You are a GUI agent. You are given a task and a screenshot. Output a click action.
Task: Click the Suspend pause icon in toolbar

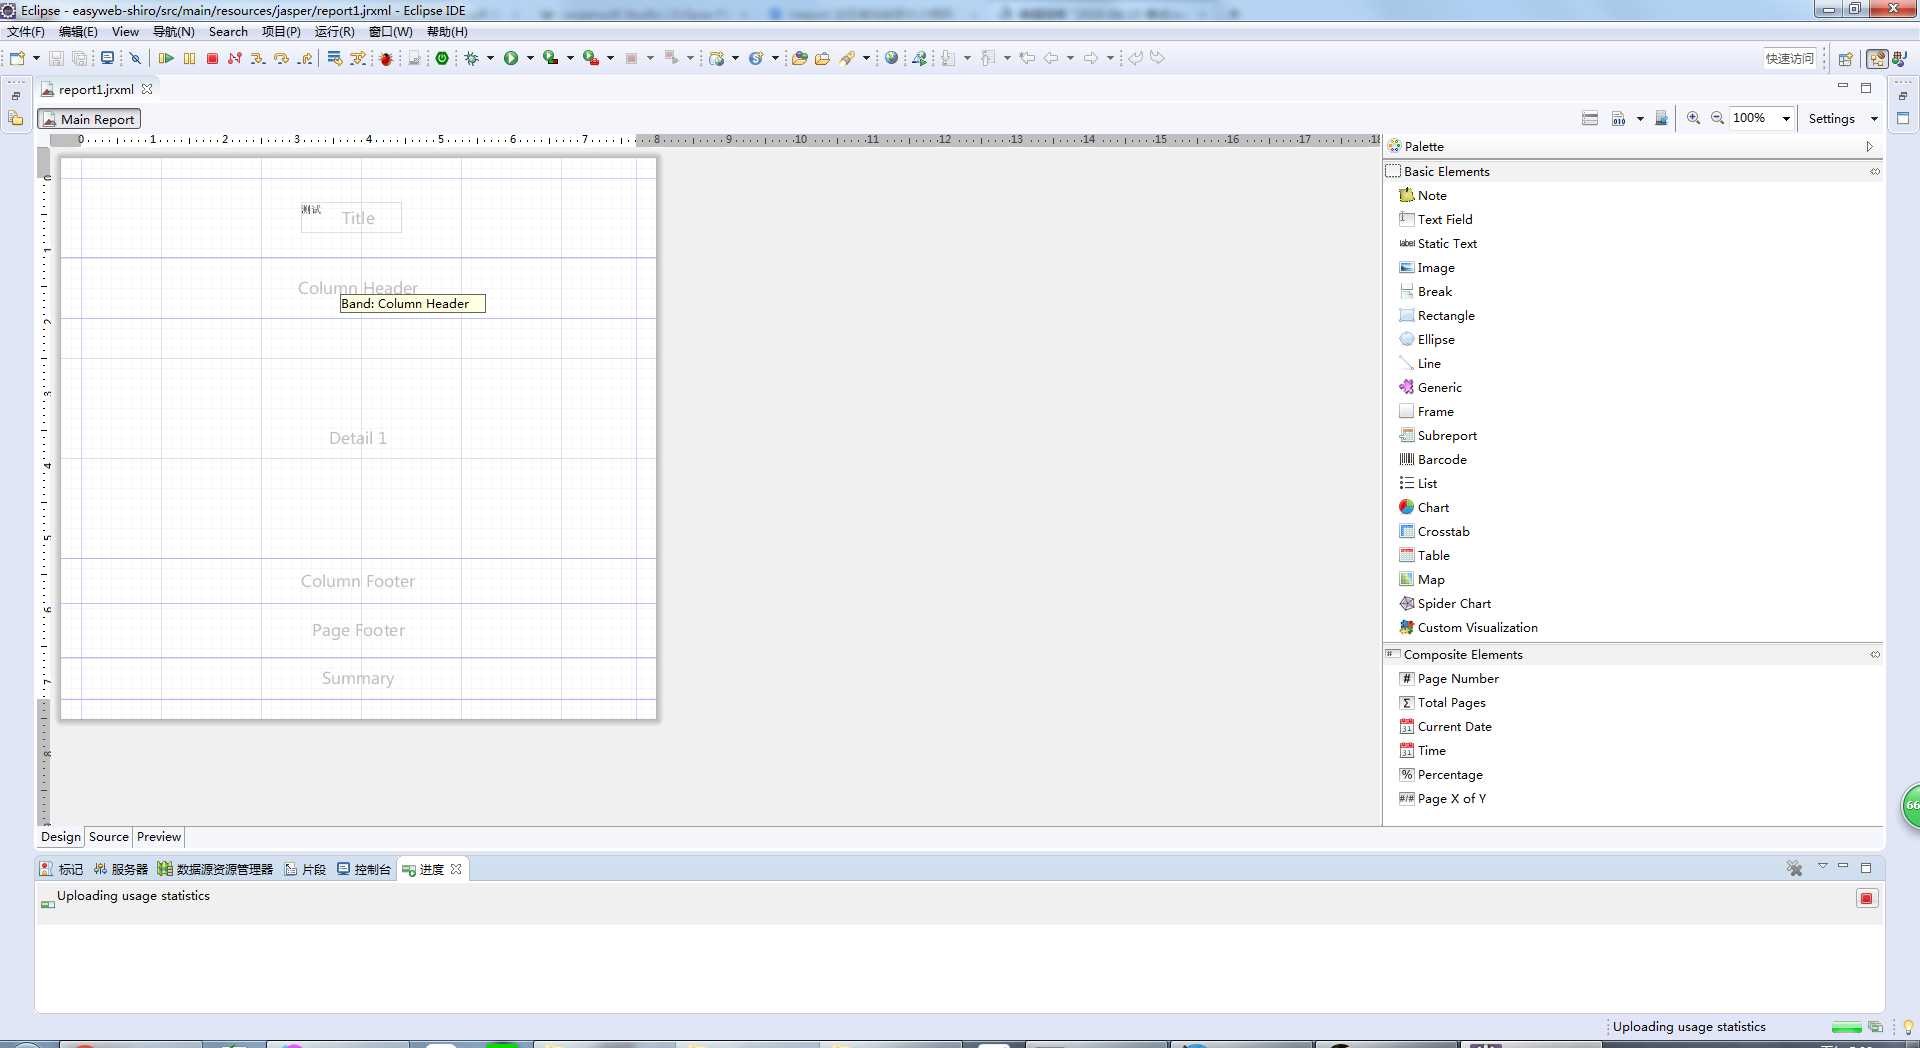coord(189,58)
